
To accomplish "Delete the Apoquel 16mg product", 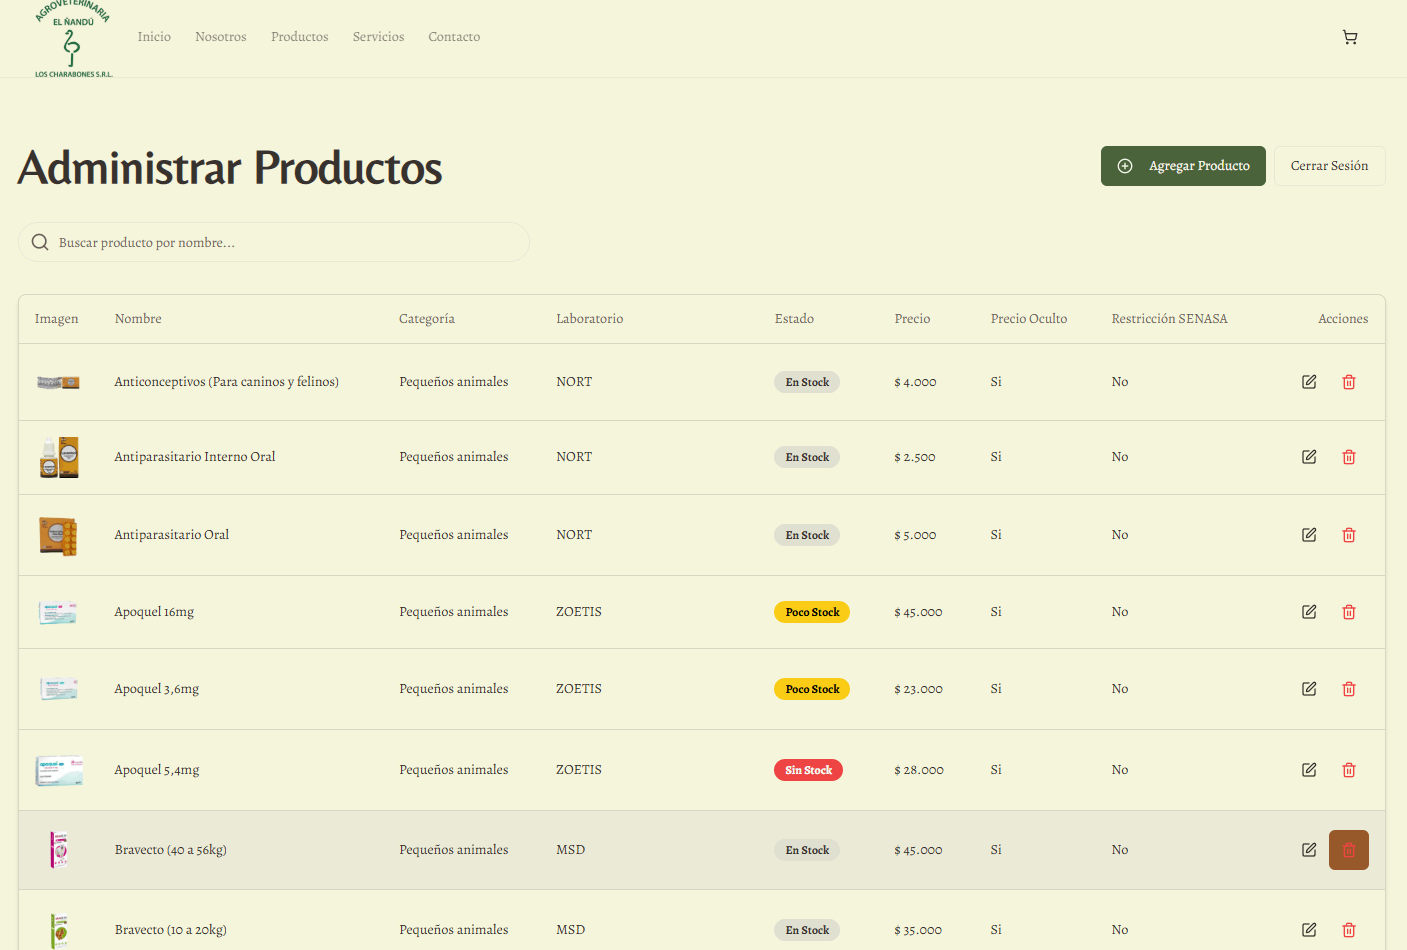I will (x=1349, y=612).
